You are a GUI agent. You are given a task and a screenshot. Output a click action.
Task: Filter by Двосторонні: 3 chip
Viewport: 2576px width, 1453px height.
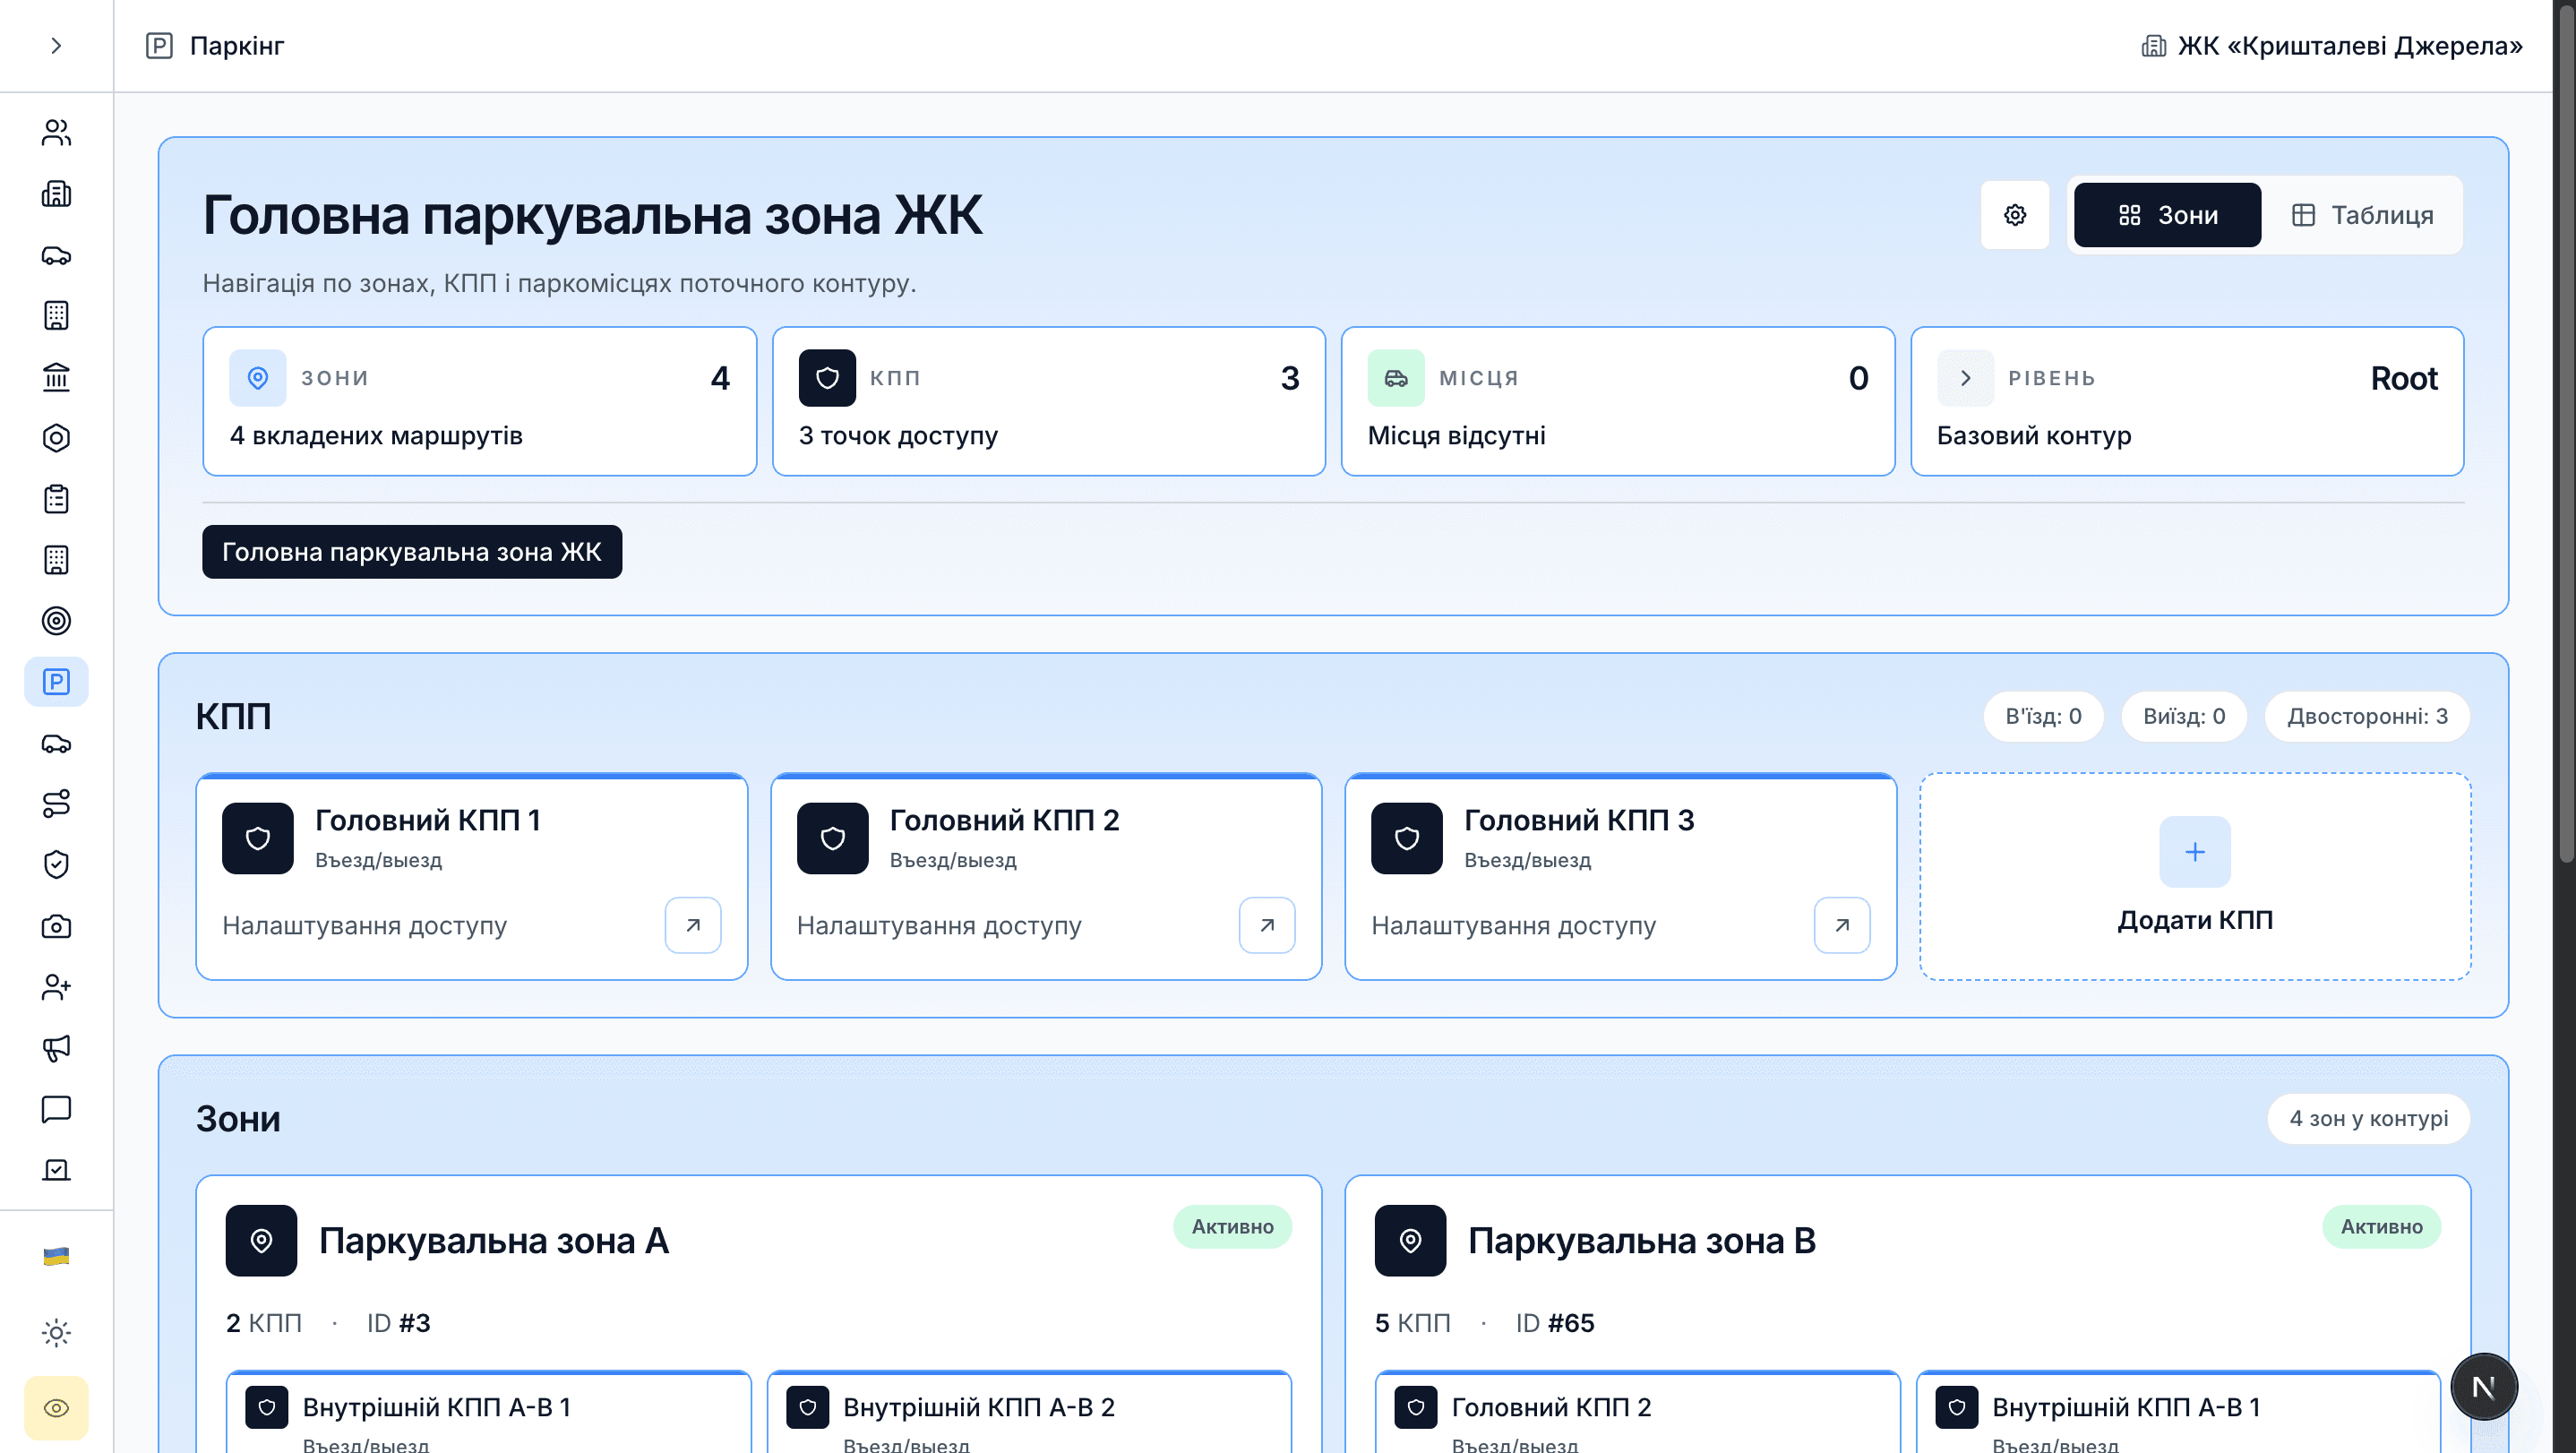tap(2367, 716)
